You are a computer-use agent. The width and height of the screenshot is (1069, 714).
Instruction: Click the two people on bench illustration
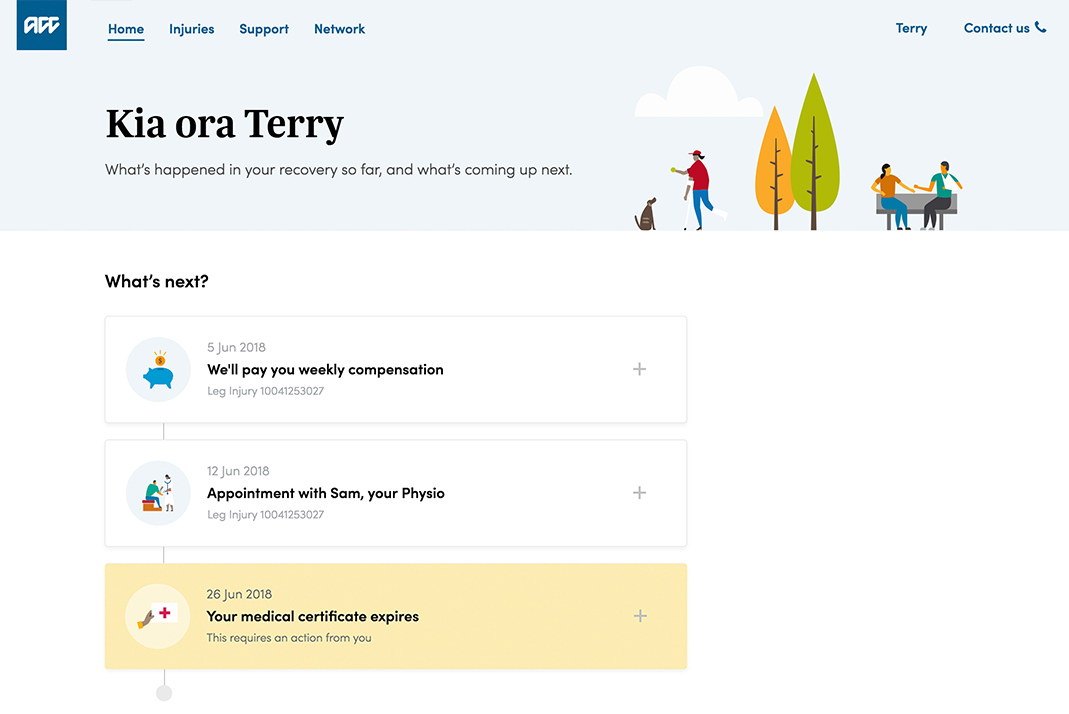916,194
